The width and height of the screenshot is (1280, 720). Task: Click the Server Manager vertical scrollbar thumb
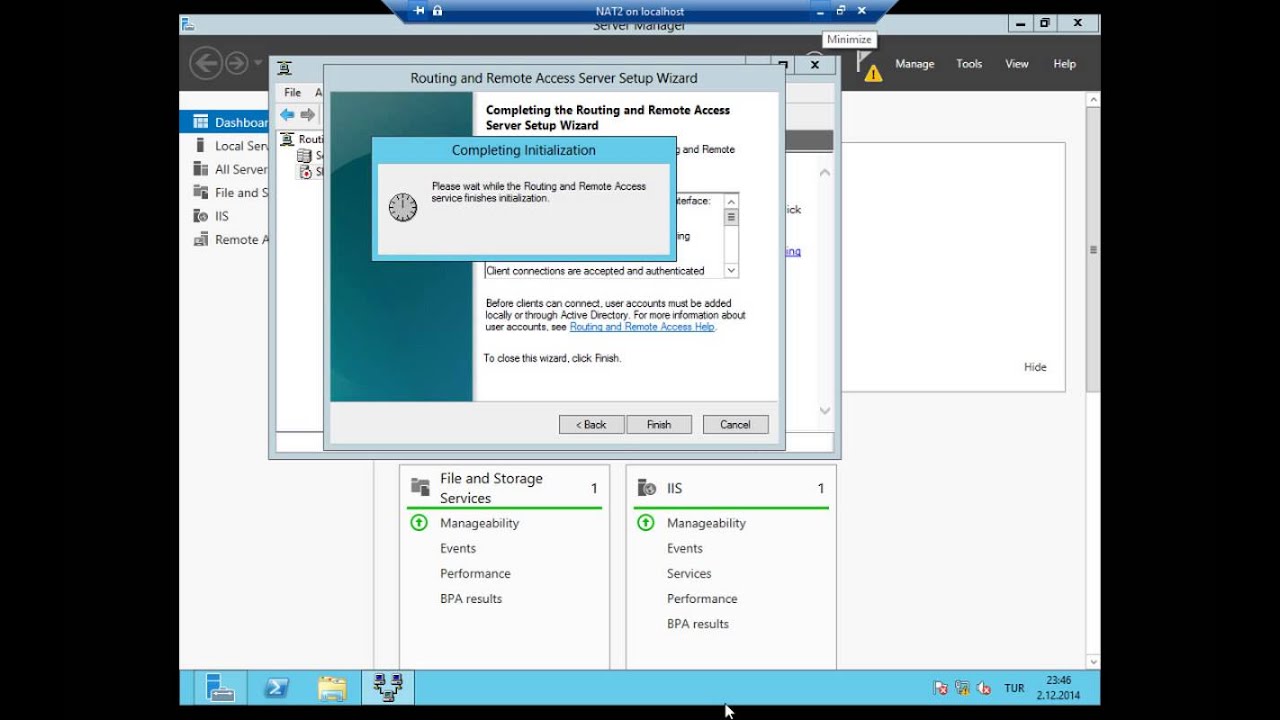point(1093,250)
